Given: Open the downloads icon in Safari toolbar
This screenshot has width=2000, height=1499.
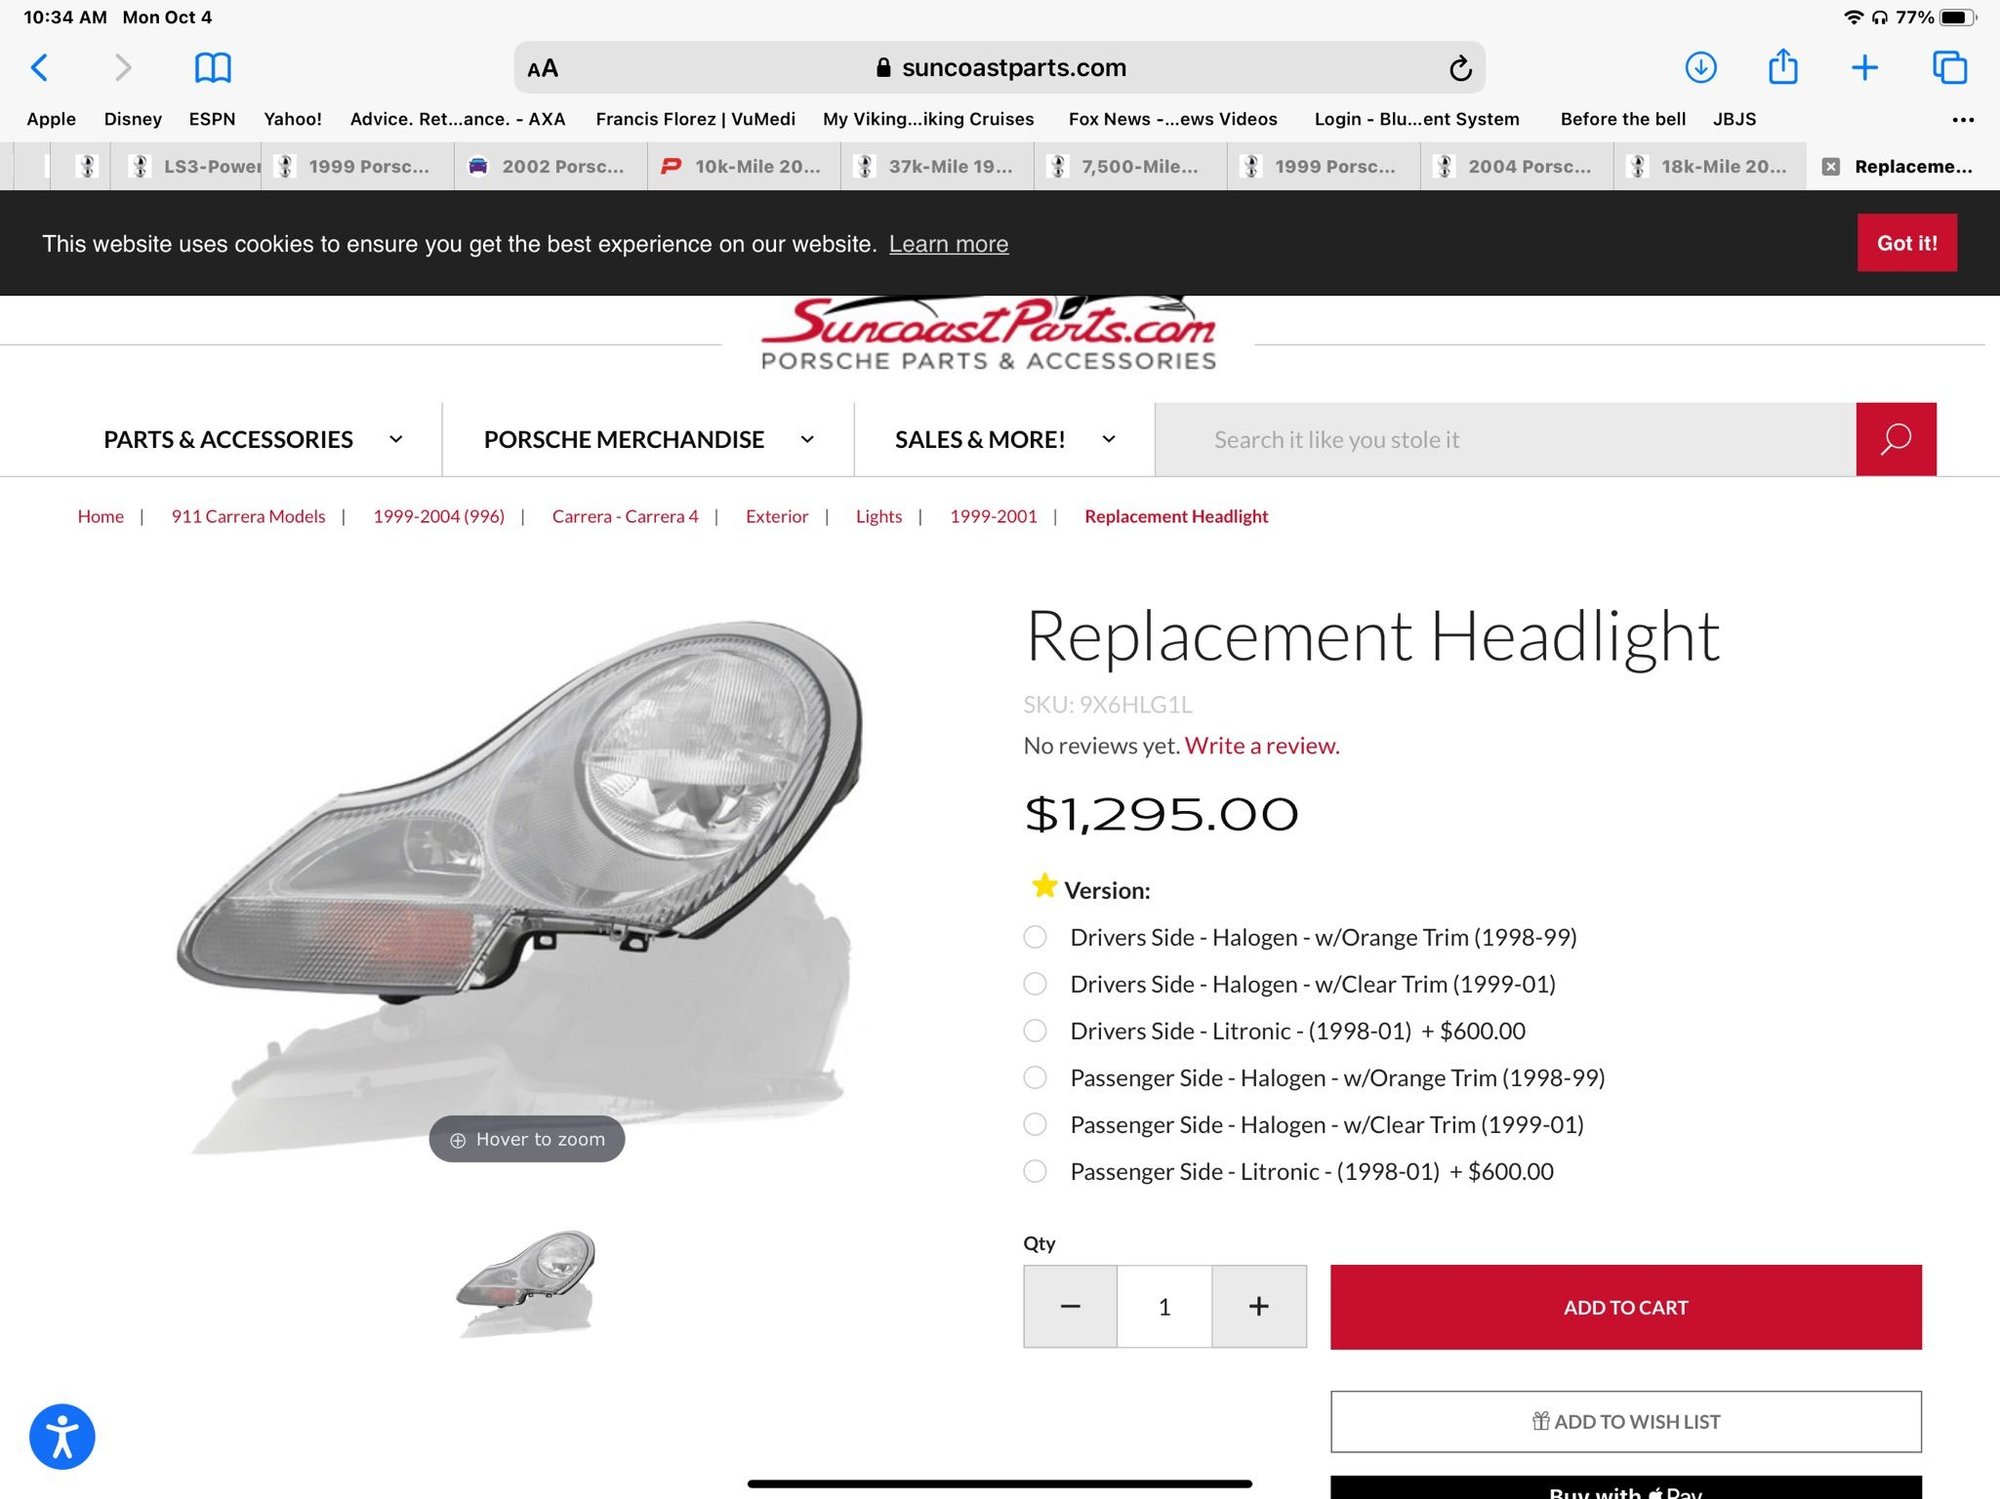Looking at the screenshot, I should pyautogui.click(x=1701, y=68).
